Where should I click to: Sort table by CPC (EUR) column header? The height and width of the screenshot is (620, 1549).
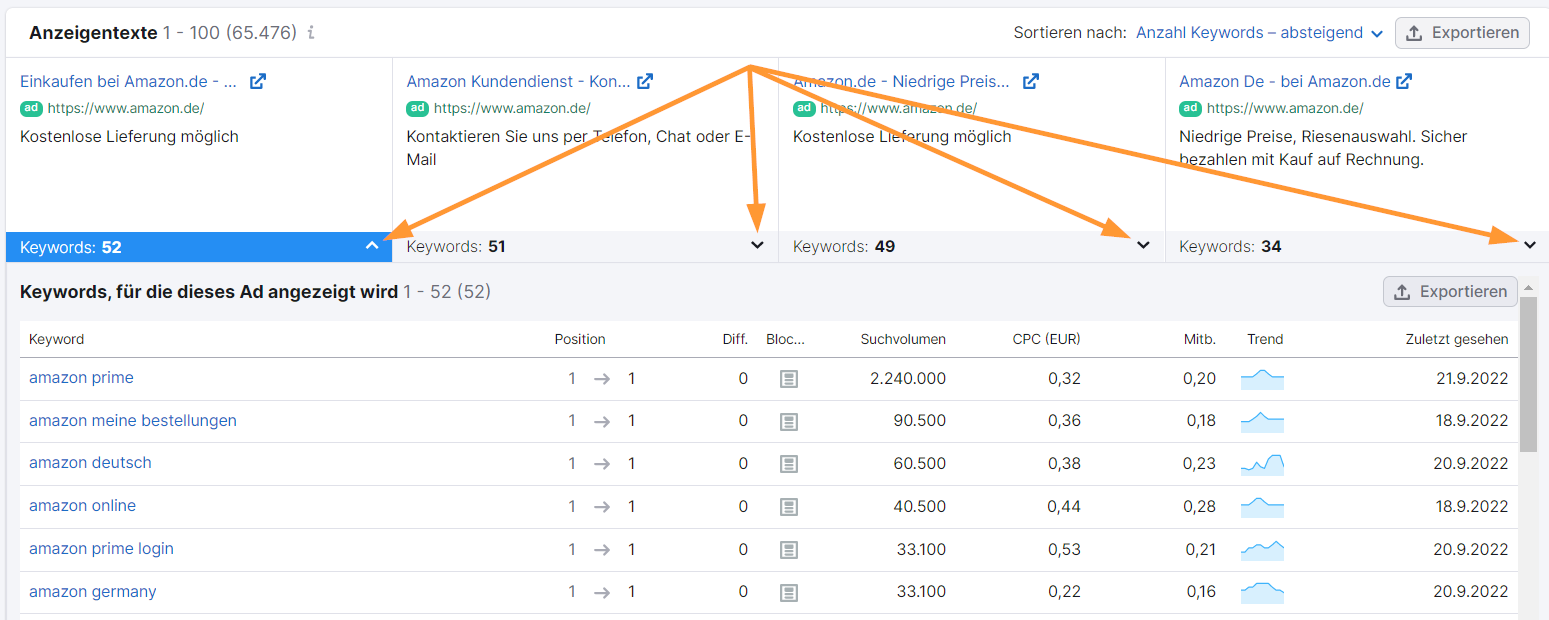point(1046,339)
